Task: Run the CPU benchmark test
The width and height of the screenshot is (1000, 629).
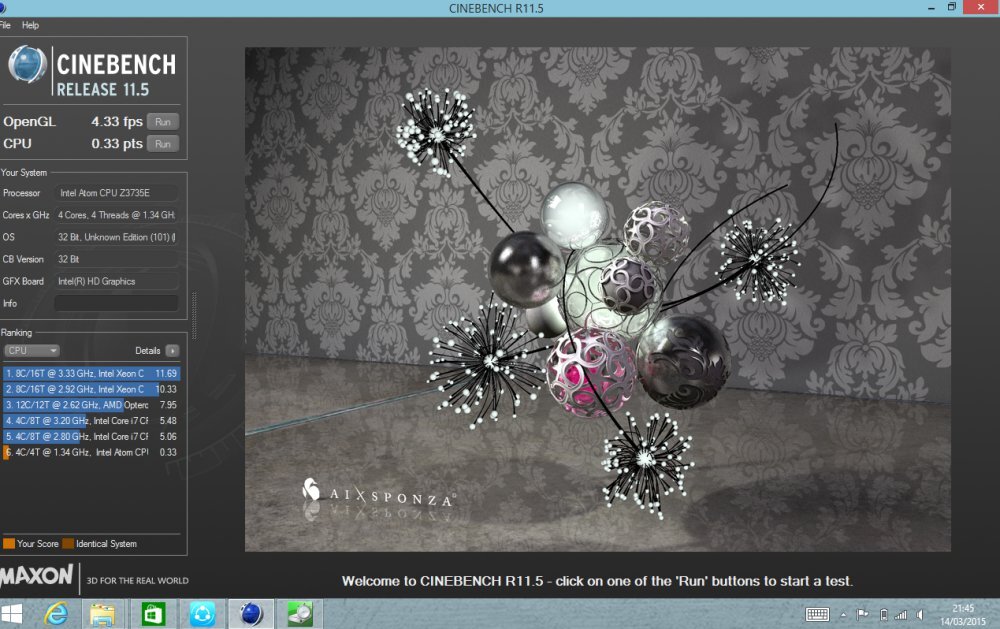Action: click(163, 144)
